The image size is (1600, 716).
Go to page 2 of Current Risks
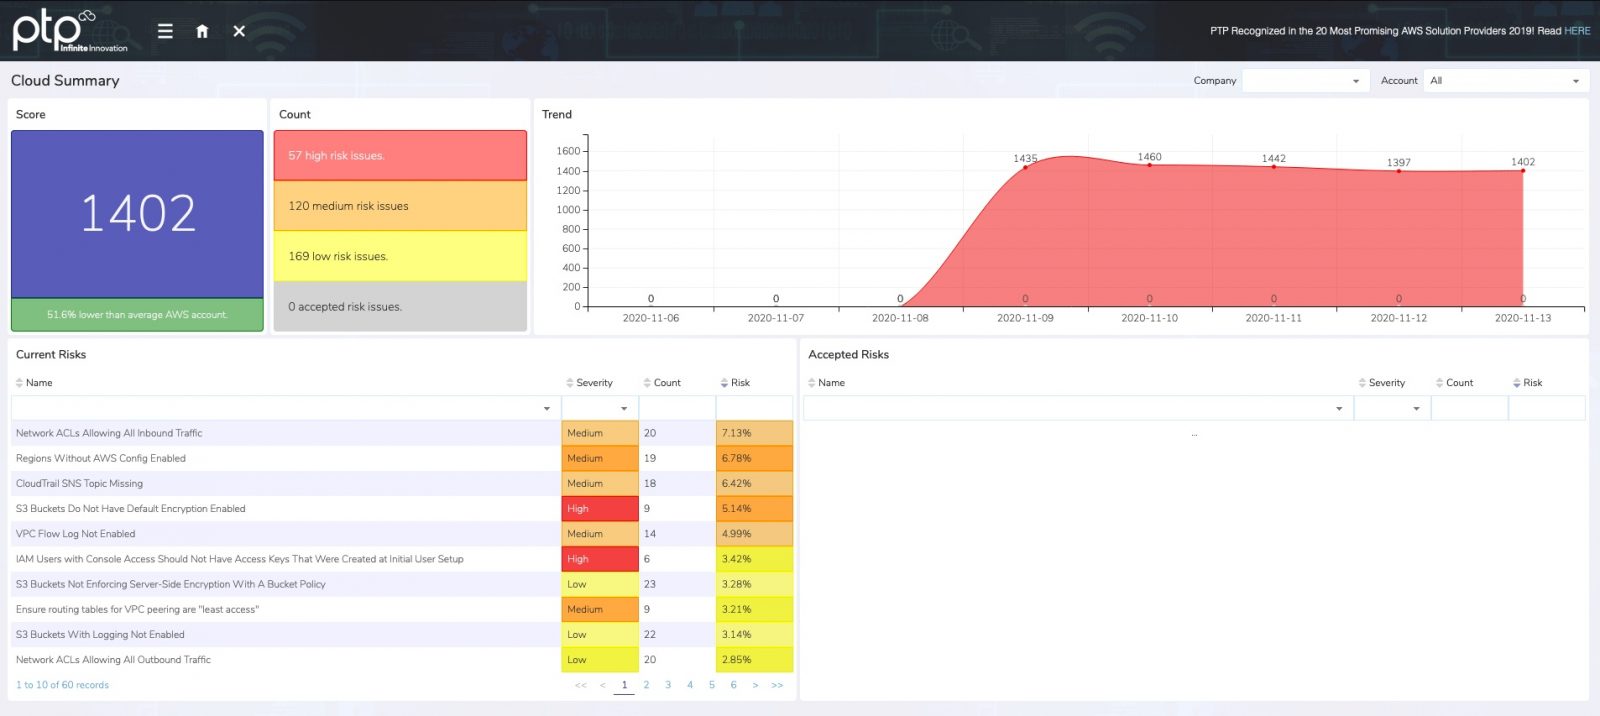(646, 685)
